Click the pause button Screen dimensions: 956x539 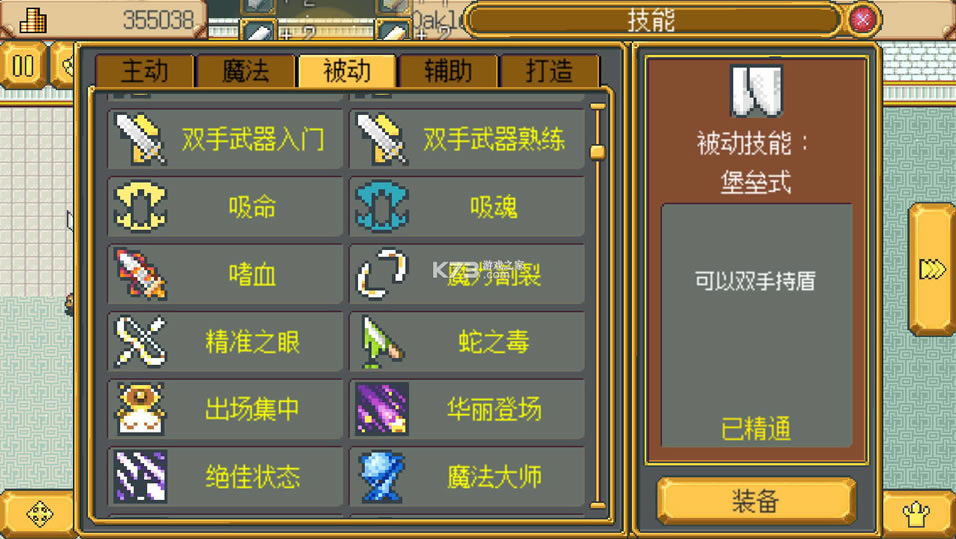click(x=23, y=66)
